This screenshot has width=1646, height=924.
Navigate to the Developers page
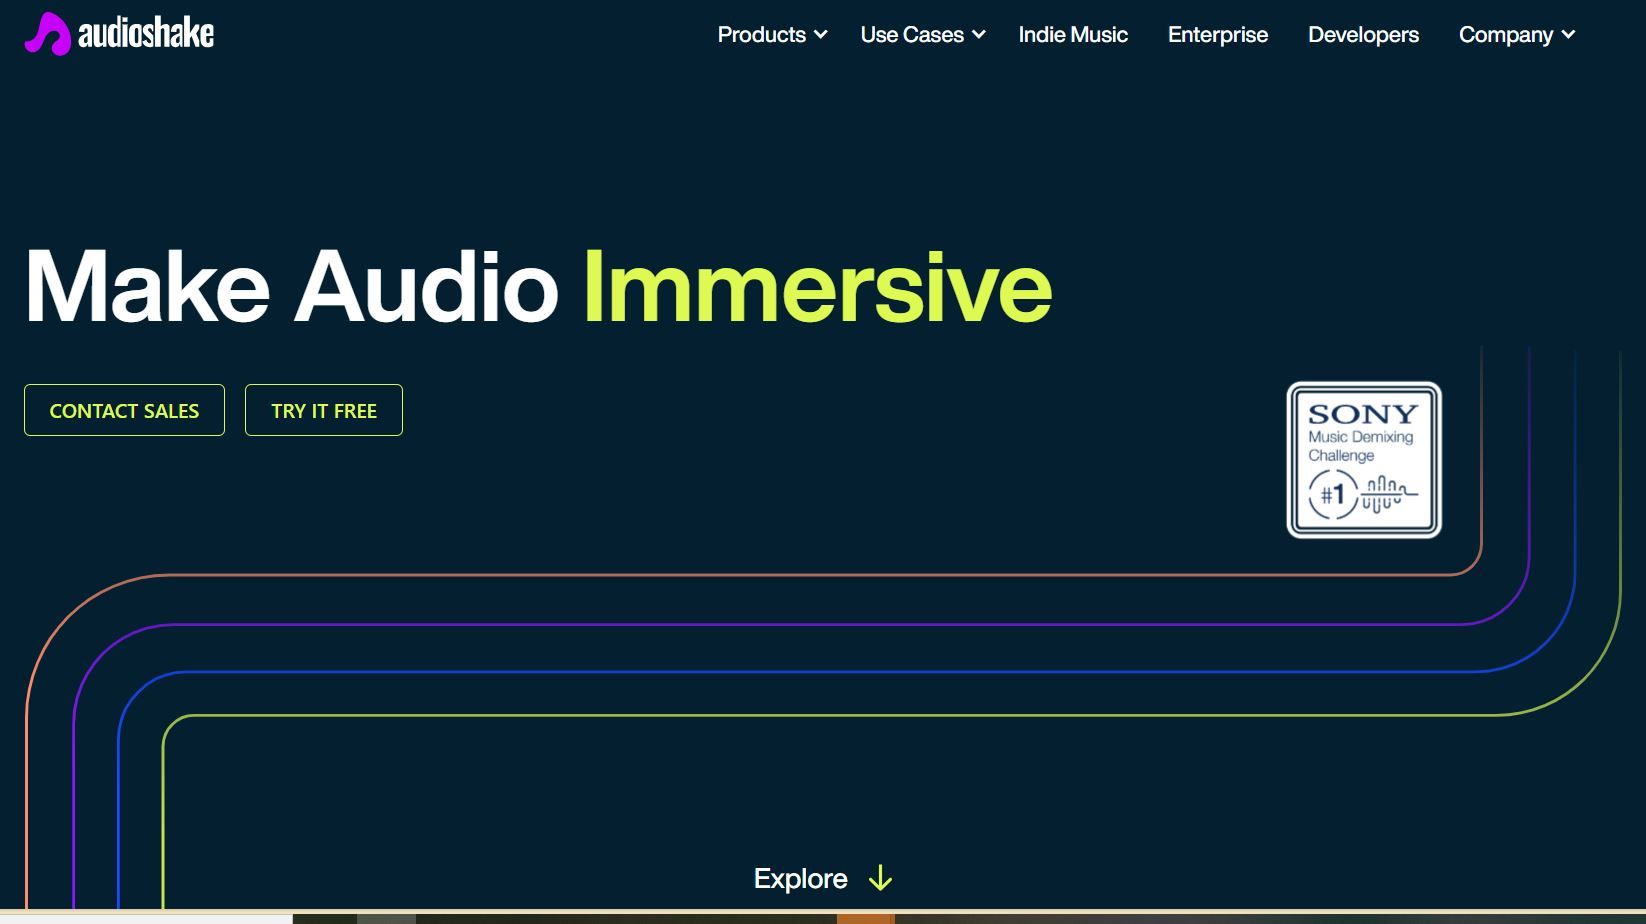(x=1362, y=35)
